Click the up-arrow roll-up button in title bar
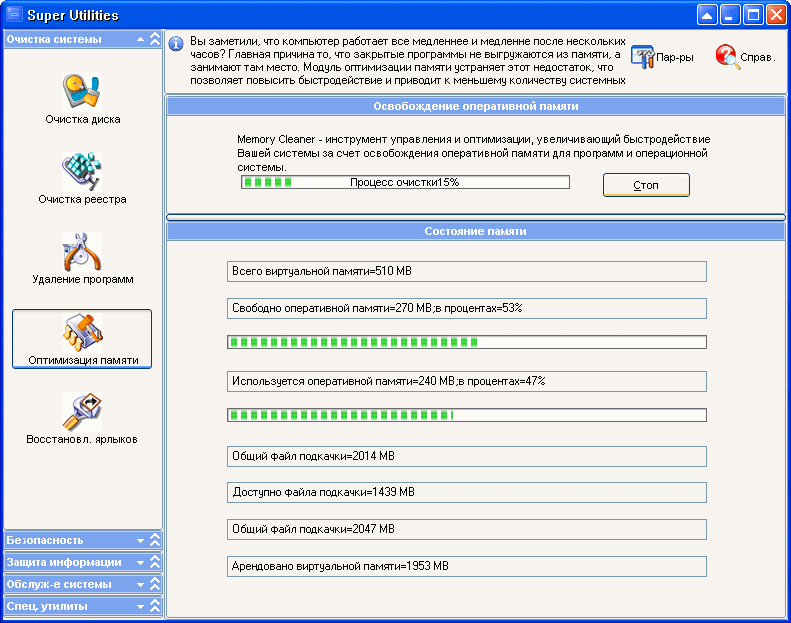Screen dimensions: 791x623 click(x=707, y=15)
